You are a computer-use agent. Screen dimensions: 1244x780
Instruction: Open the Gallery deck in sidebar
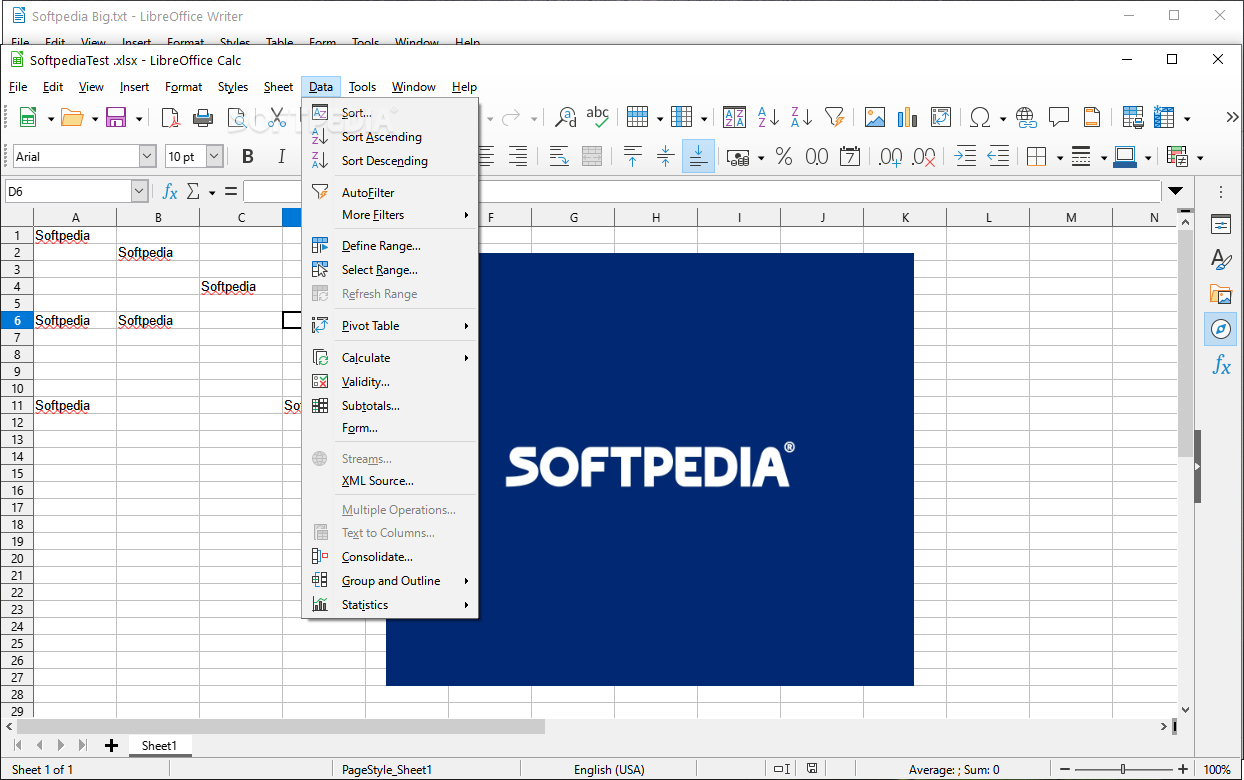pyautogui.click(x=1220, y=294)
